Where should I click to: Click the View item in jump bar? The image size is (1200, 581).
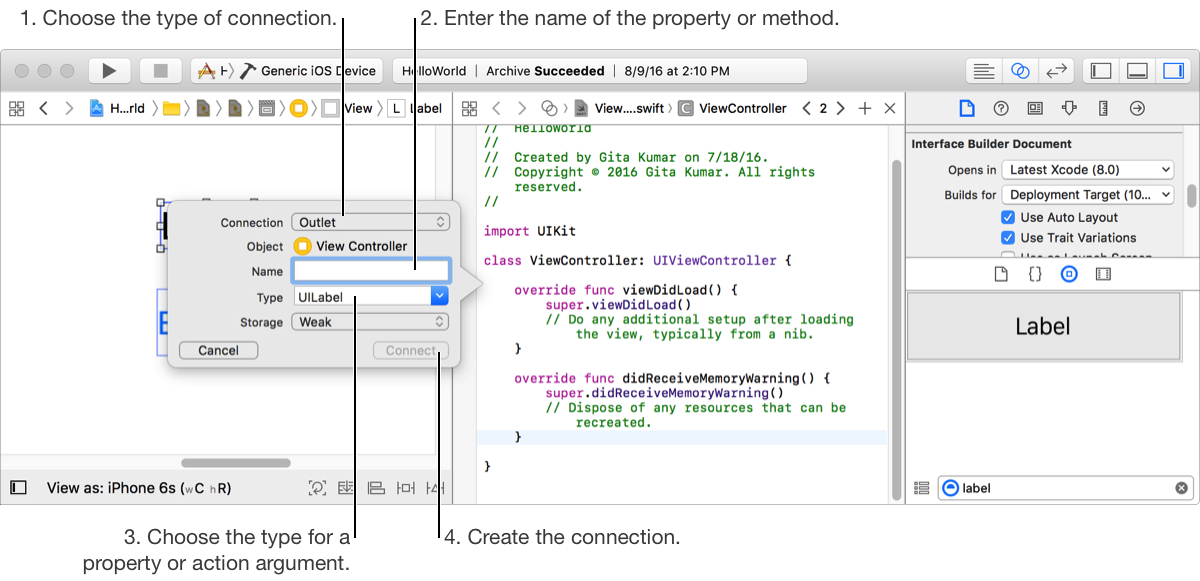(x=347, y=108)
